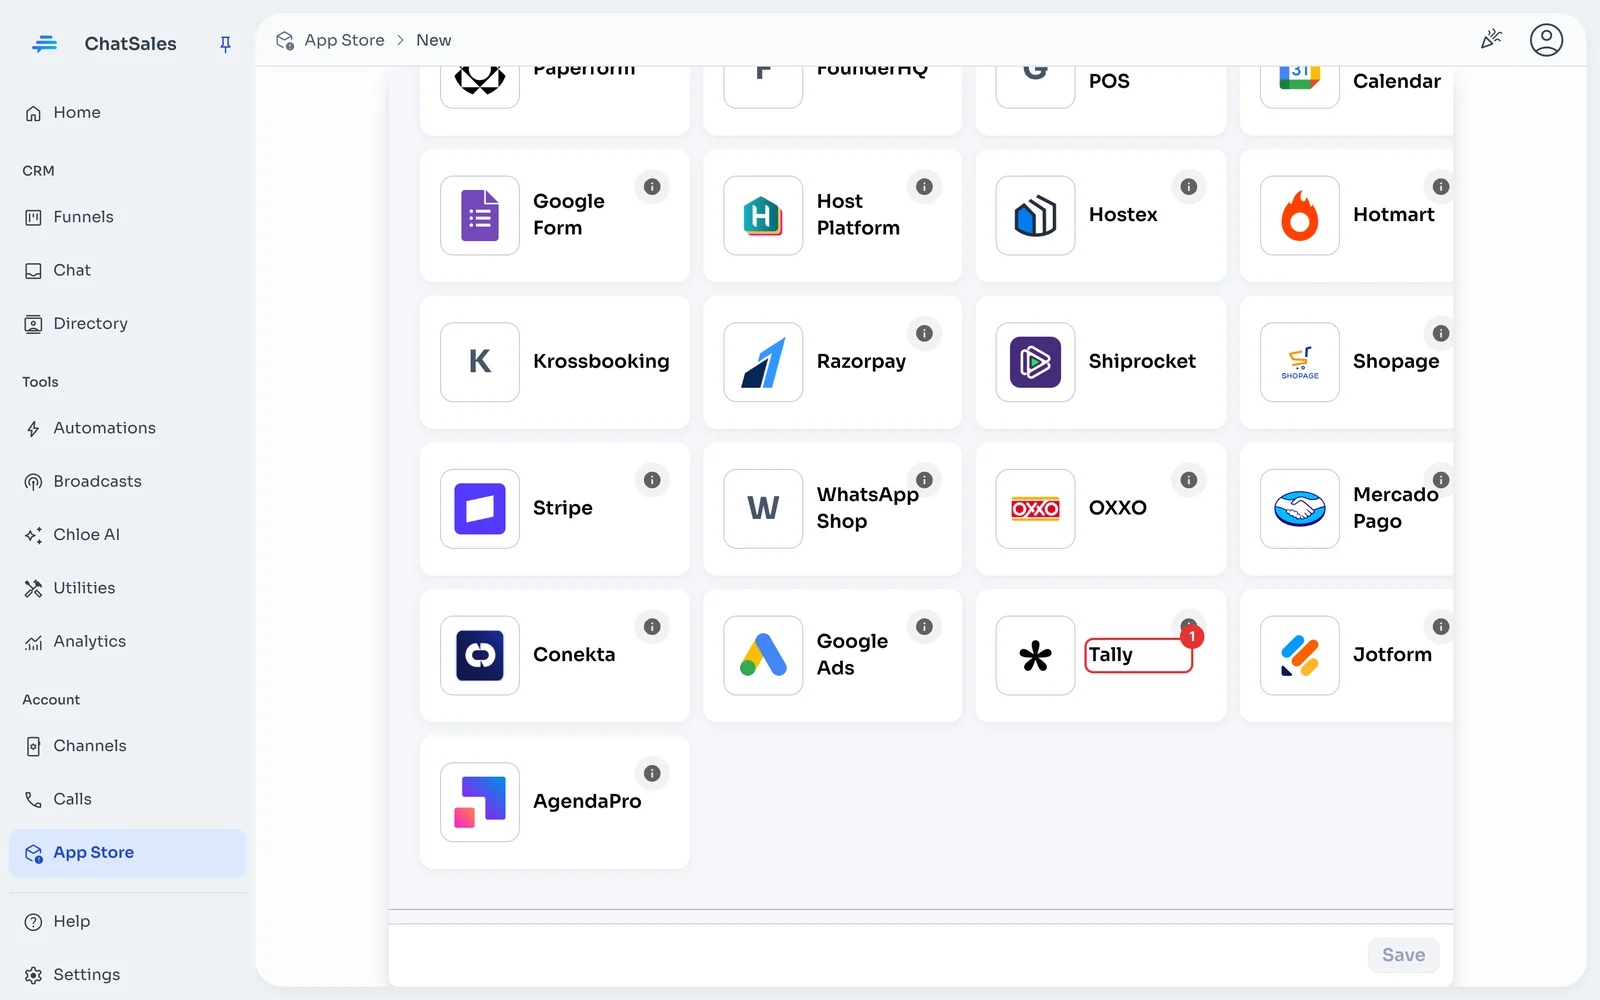Choose the OXXO logo icon
Screen dimensions: 1600x1000
coord(1035,508)
